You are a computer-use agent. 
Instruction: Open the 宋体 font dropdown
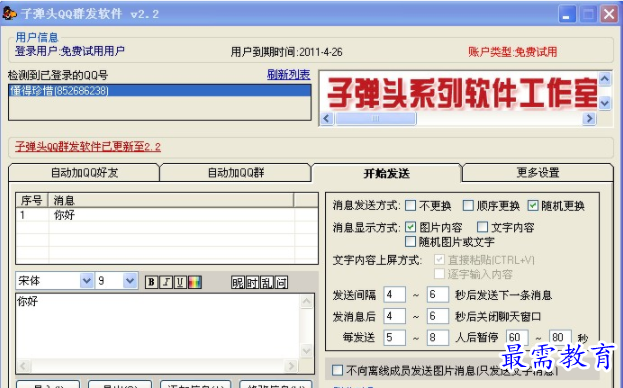click(87, 281)
